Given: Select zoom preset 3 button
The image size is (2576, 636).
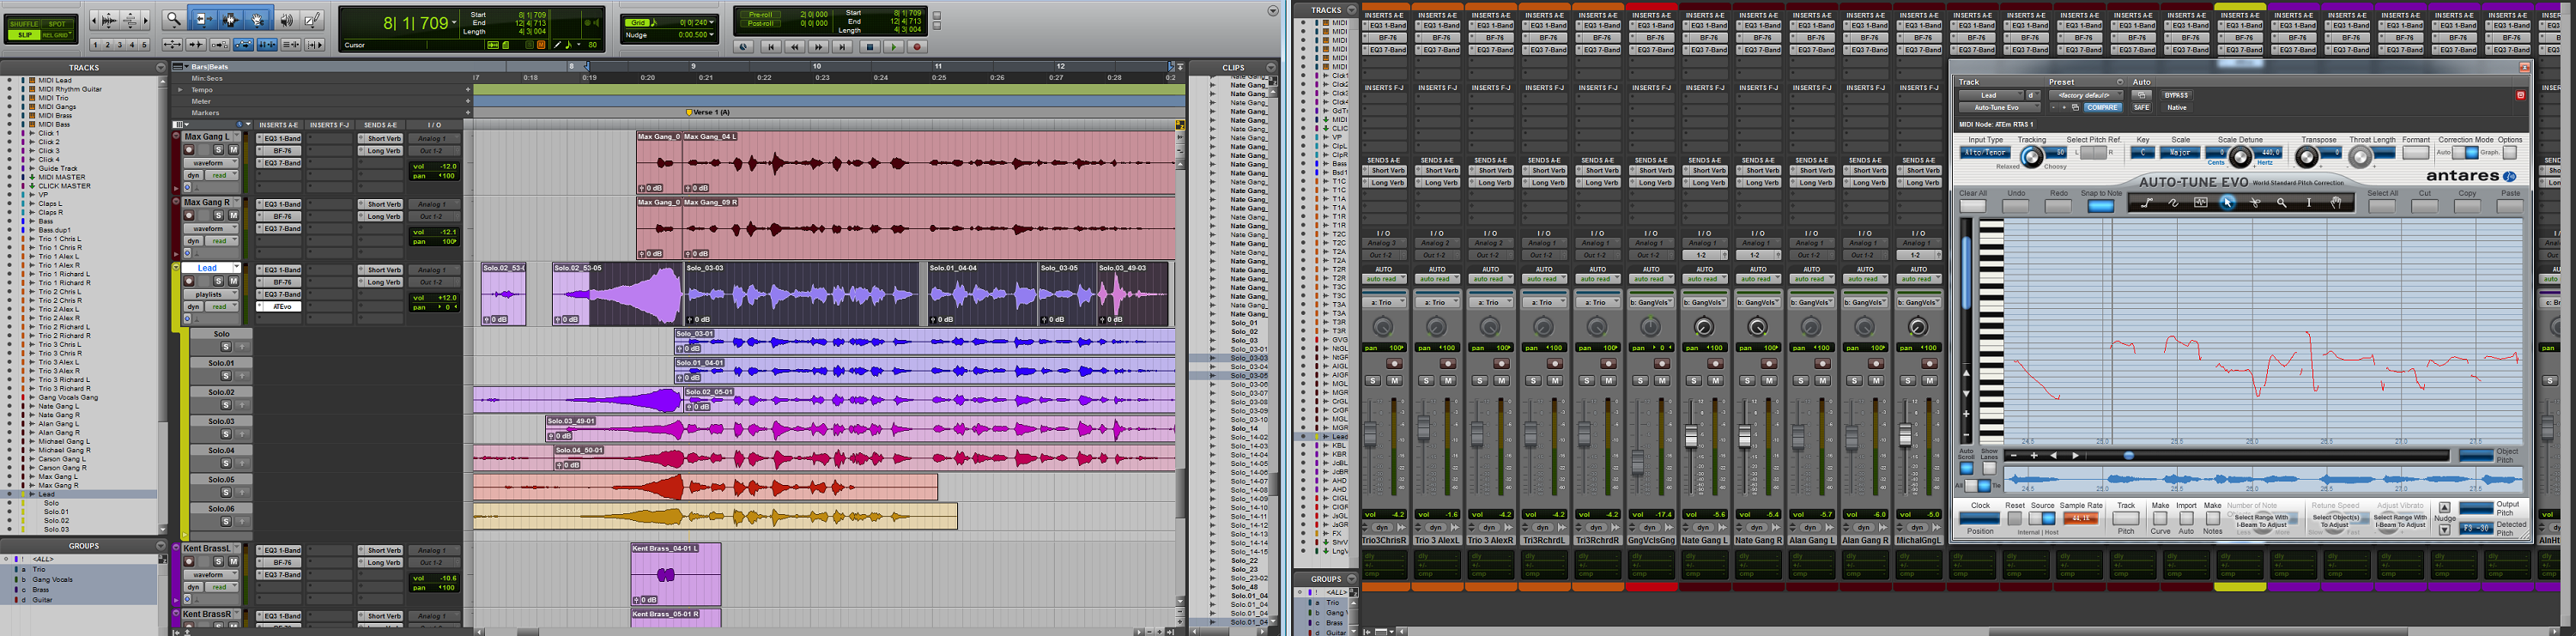Looking at the screenshot, I should click(120, 45).
